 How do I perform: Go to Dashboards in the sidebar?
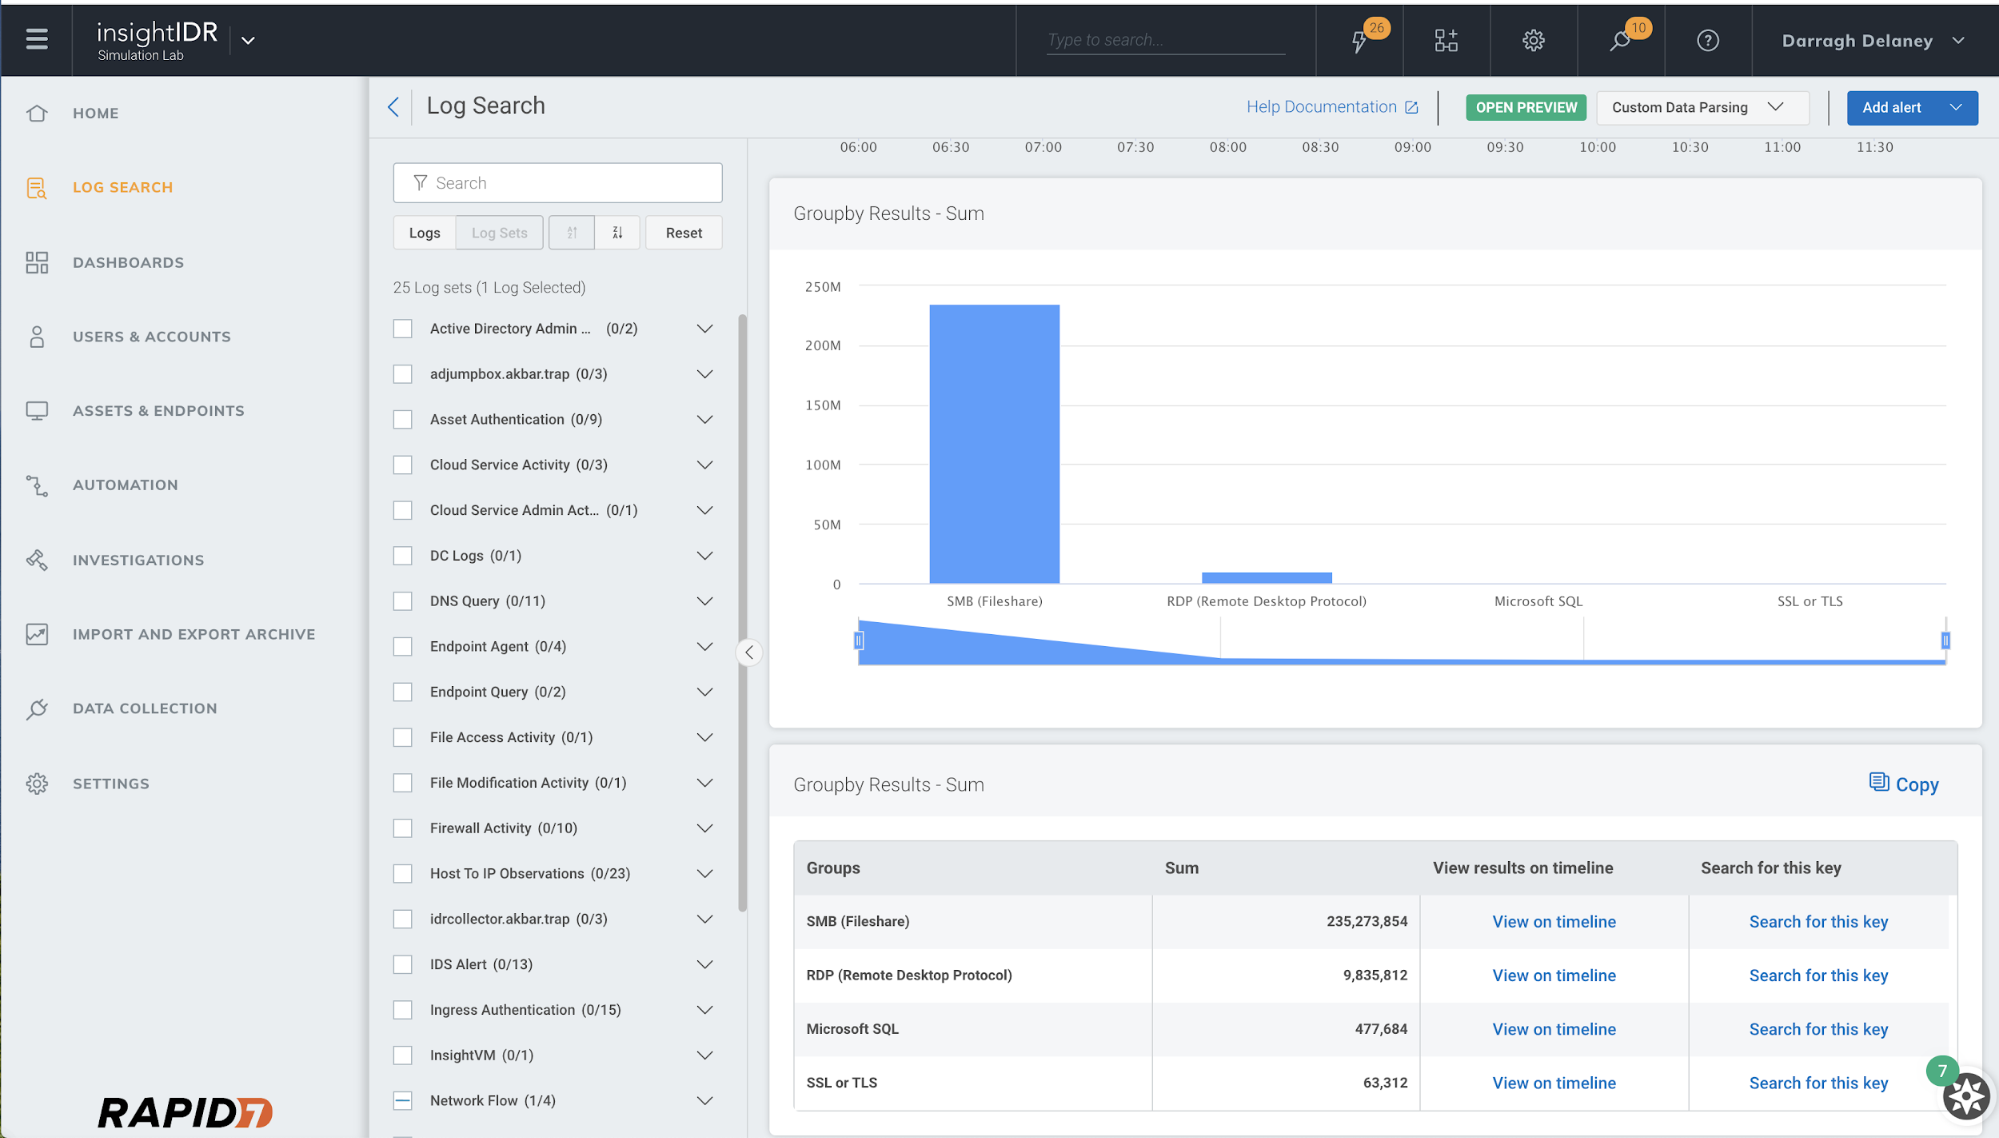point(128,263)
